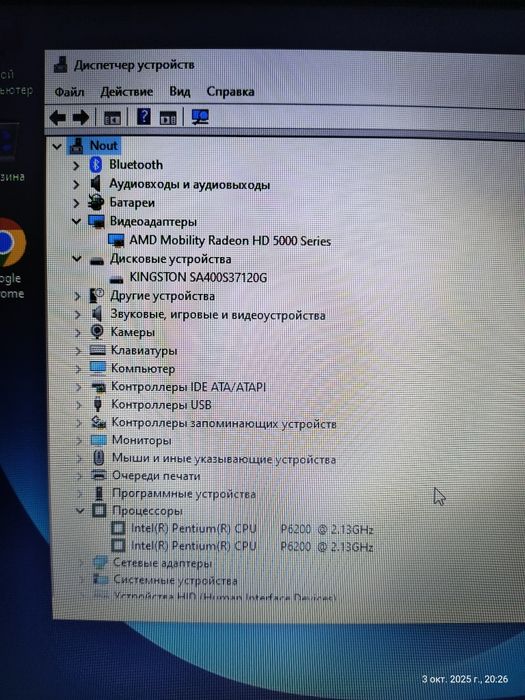Select the Сетевые адаптеры row
The height and width of the screenshot is (700, 525).
click(162, 563)
